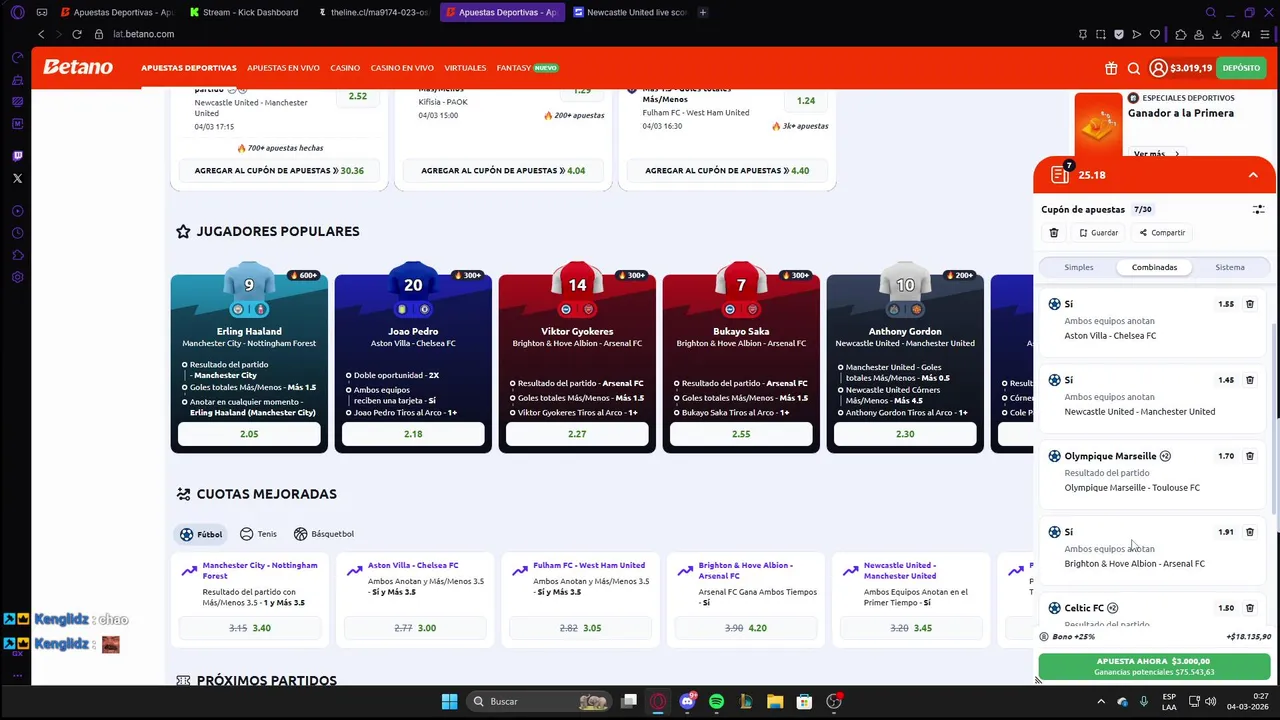Select the Fútbol sport filter
The height and width of the screenshot is (720, 1280).
pyautogui.click(x=201, y=534)
